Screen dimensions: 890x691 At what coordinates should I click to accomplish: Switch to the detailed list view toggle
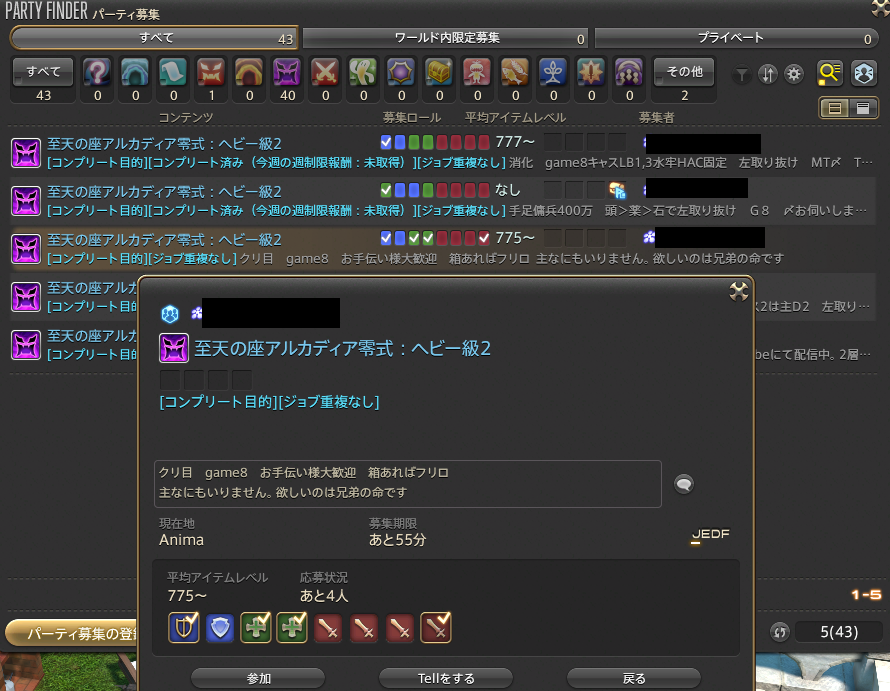(863, 108)
